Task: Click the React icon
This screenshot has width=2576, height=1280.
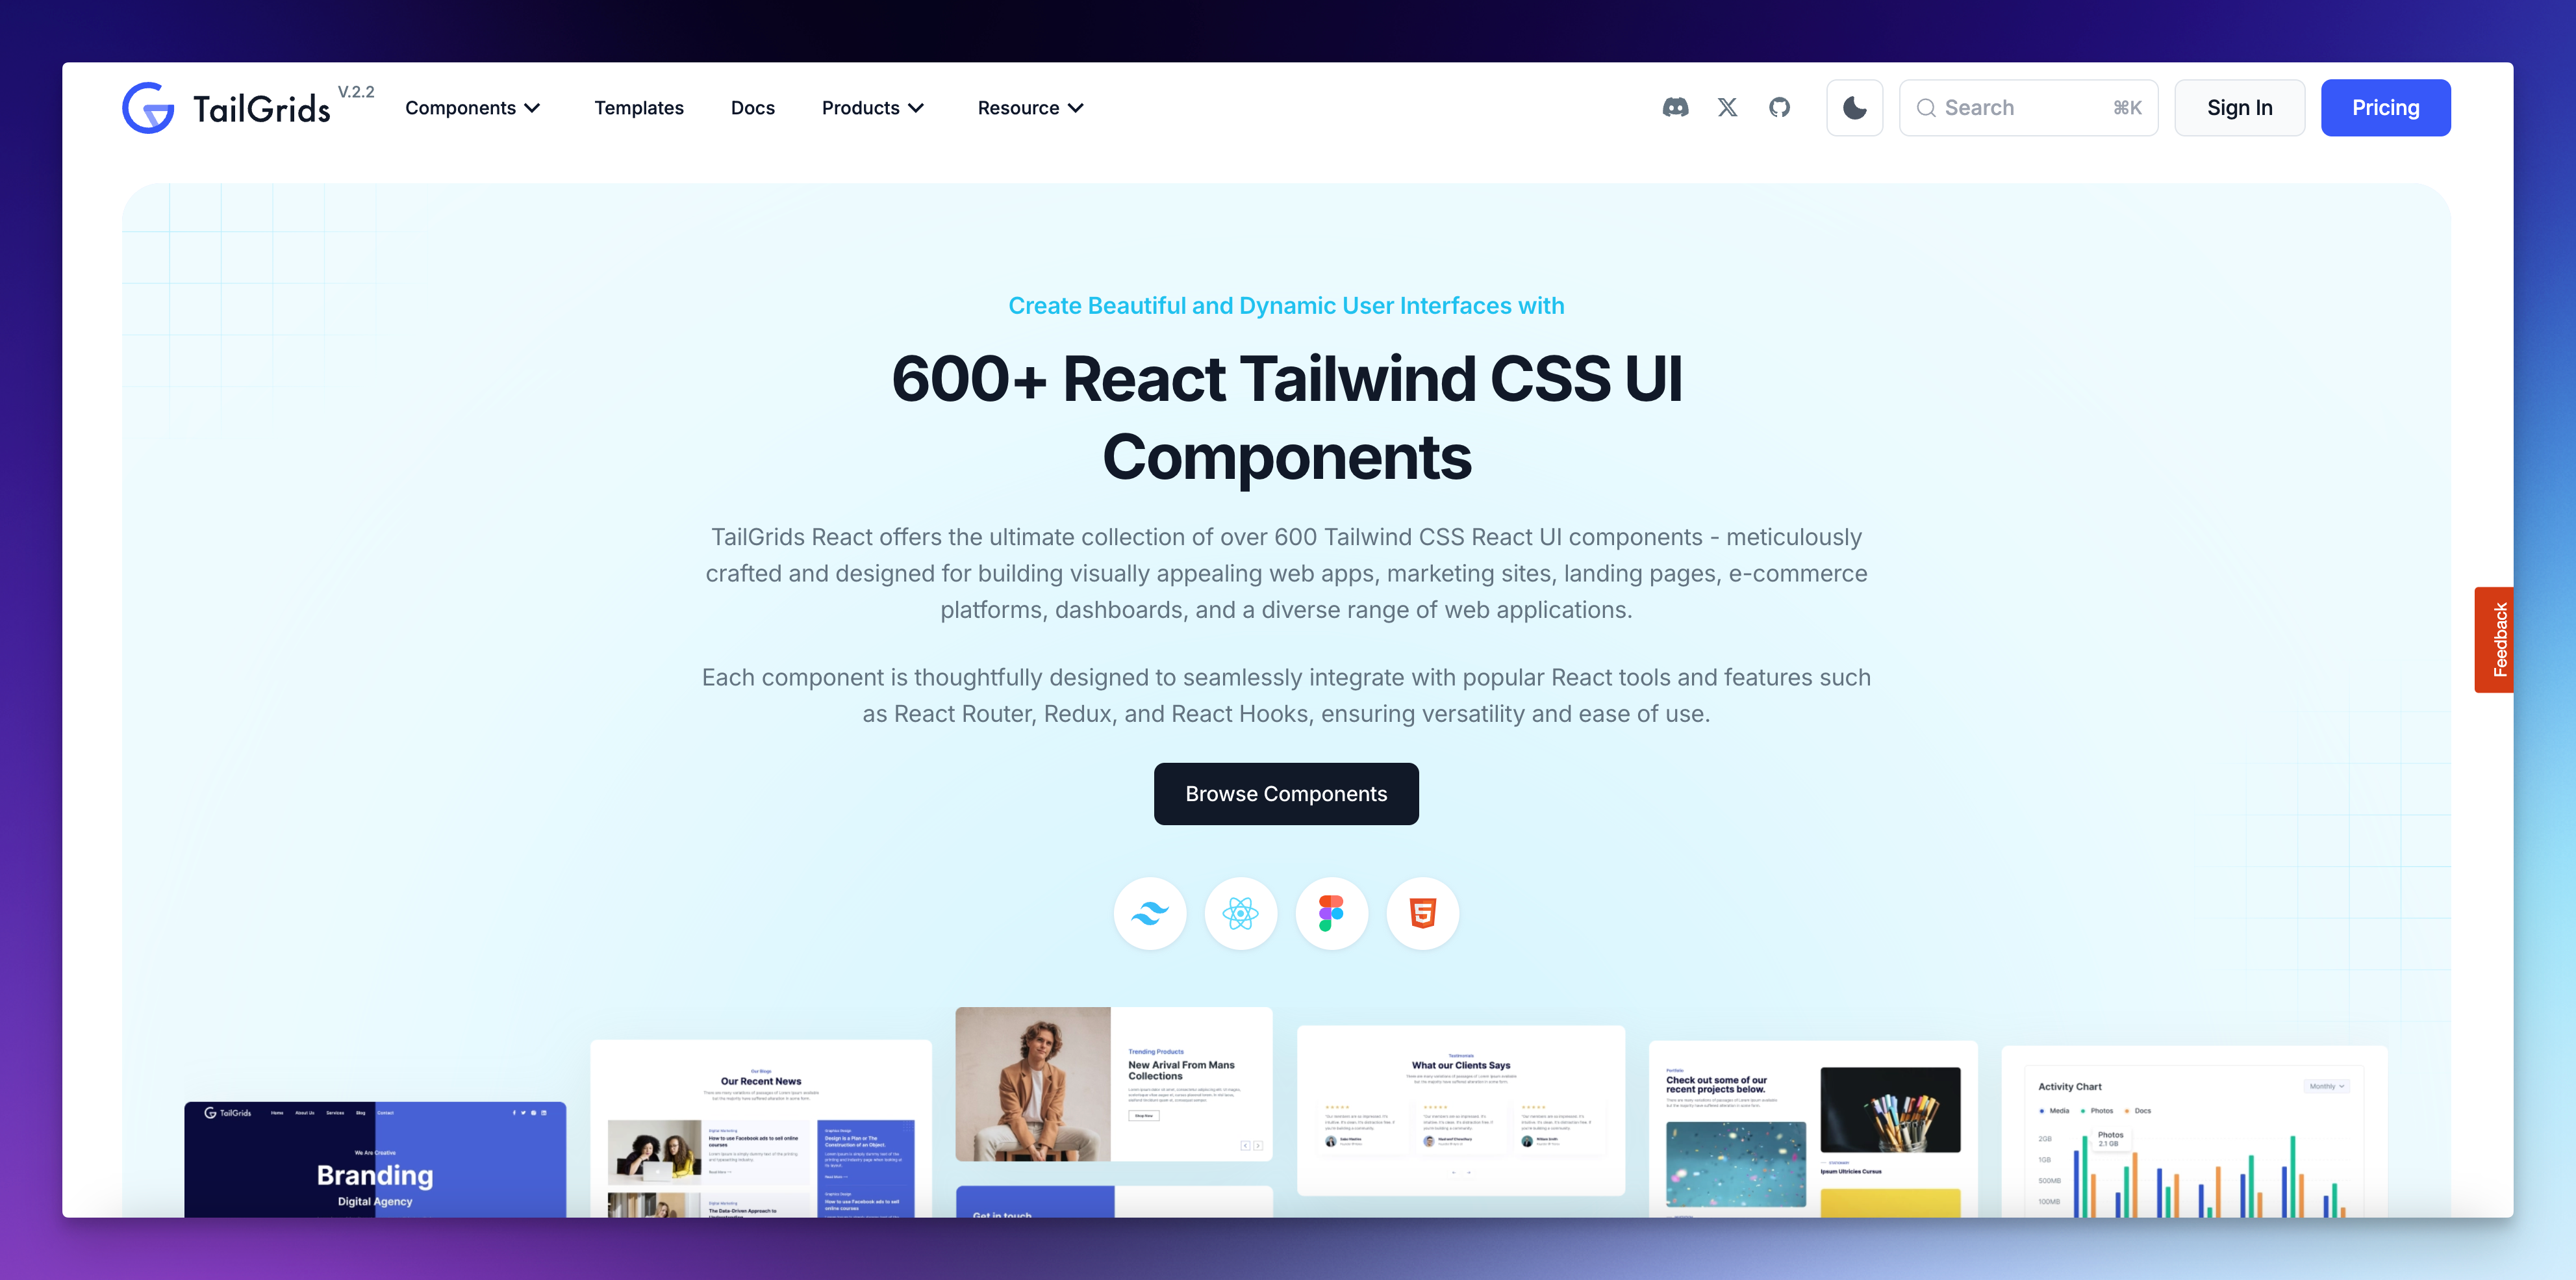Action: pos(1241,914)
